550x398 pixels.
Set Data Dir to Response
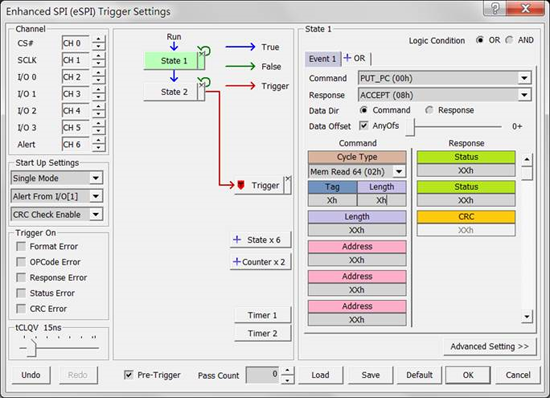click(429, 110)
